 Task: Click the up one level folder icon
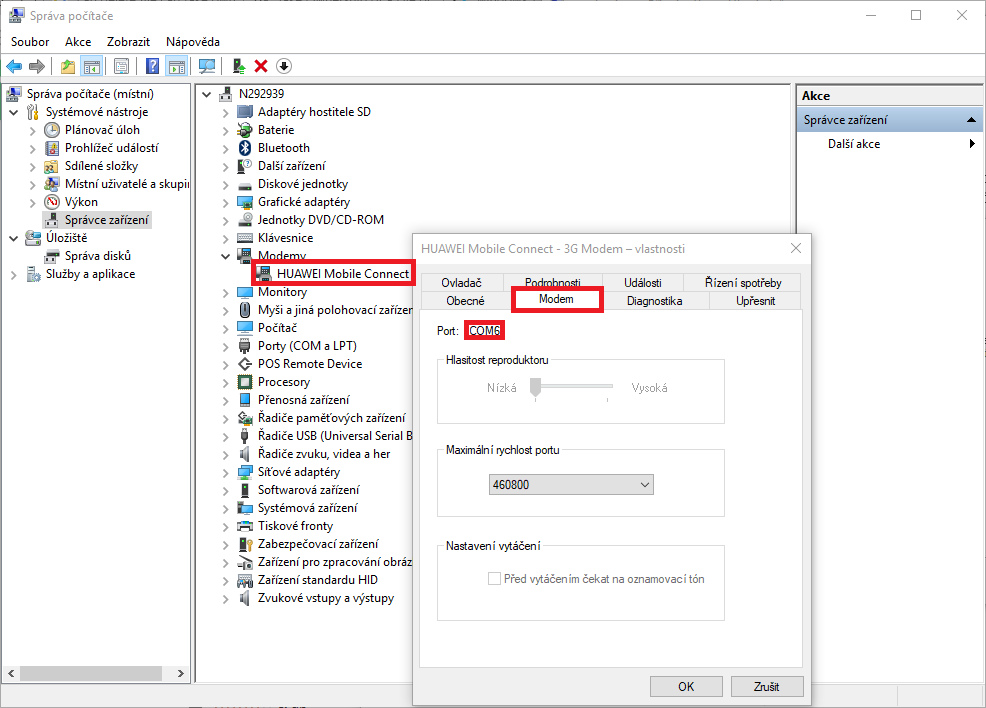pos(68,66)
